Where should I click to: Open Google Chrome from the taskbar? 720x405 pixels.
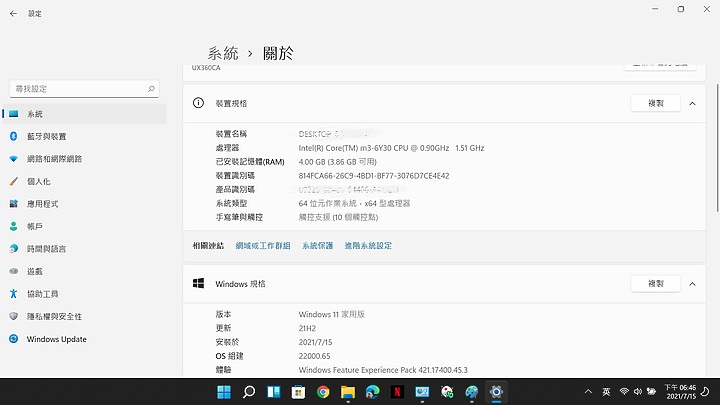[323, 392]
